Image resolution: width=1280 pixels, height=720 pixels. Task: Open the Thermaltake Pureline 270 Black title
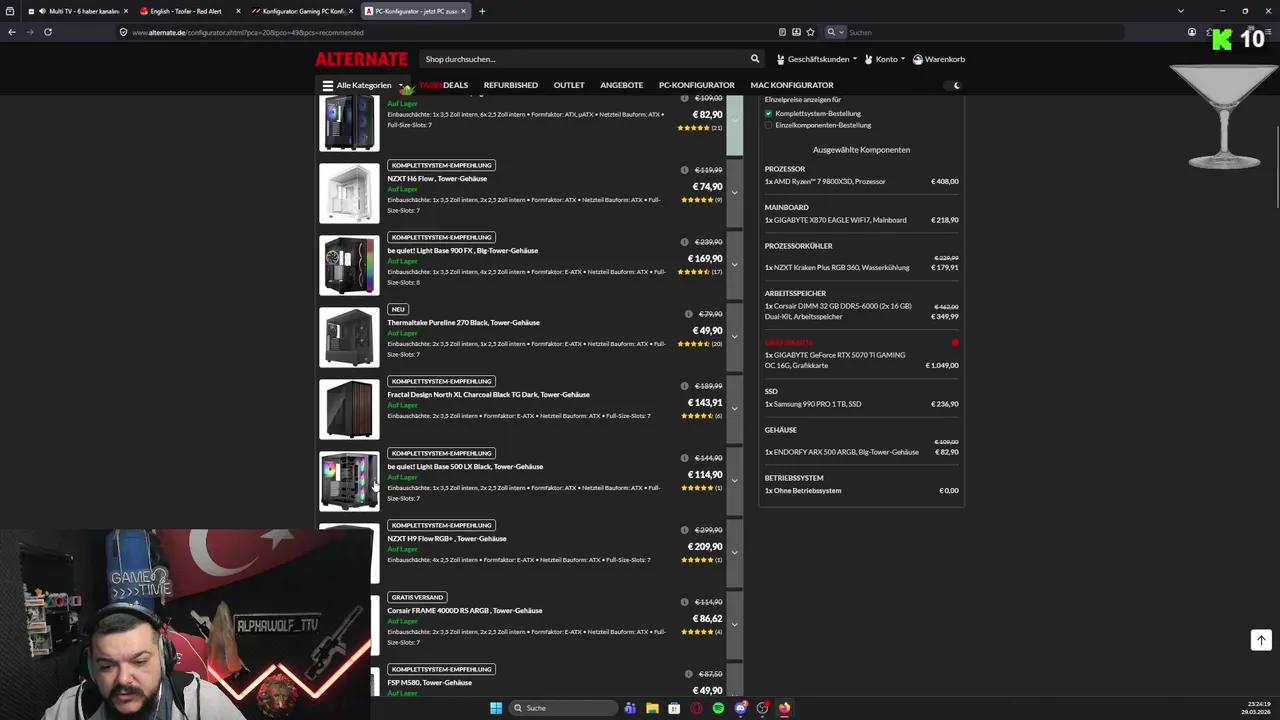[463, 322]
